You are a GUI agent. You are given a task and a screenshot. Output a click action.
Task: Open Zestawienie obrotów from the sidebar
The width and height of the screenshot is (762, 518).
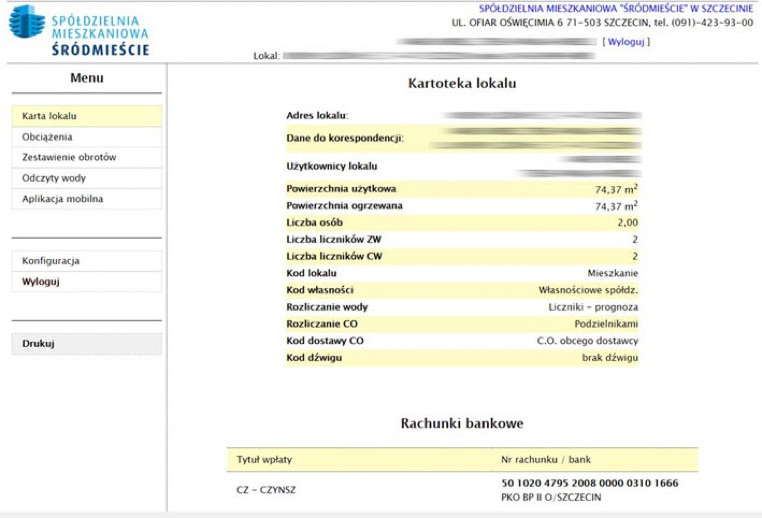click(x=69, y=158)
